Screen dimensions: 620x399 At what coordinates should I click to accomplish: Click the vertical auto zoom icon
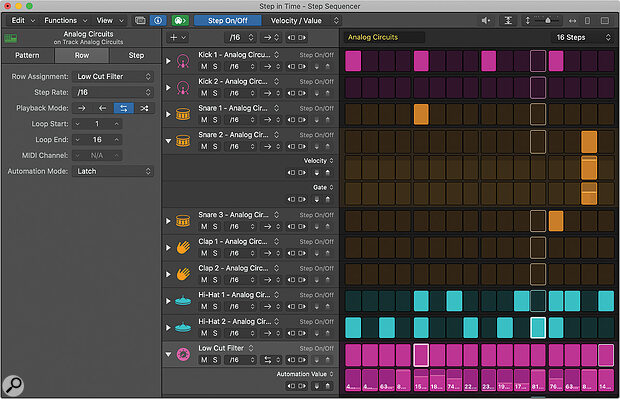(x=508, y=21)
